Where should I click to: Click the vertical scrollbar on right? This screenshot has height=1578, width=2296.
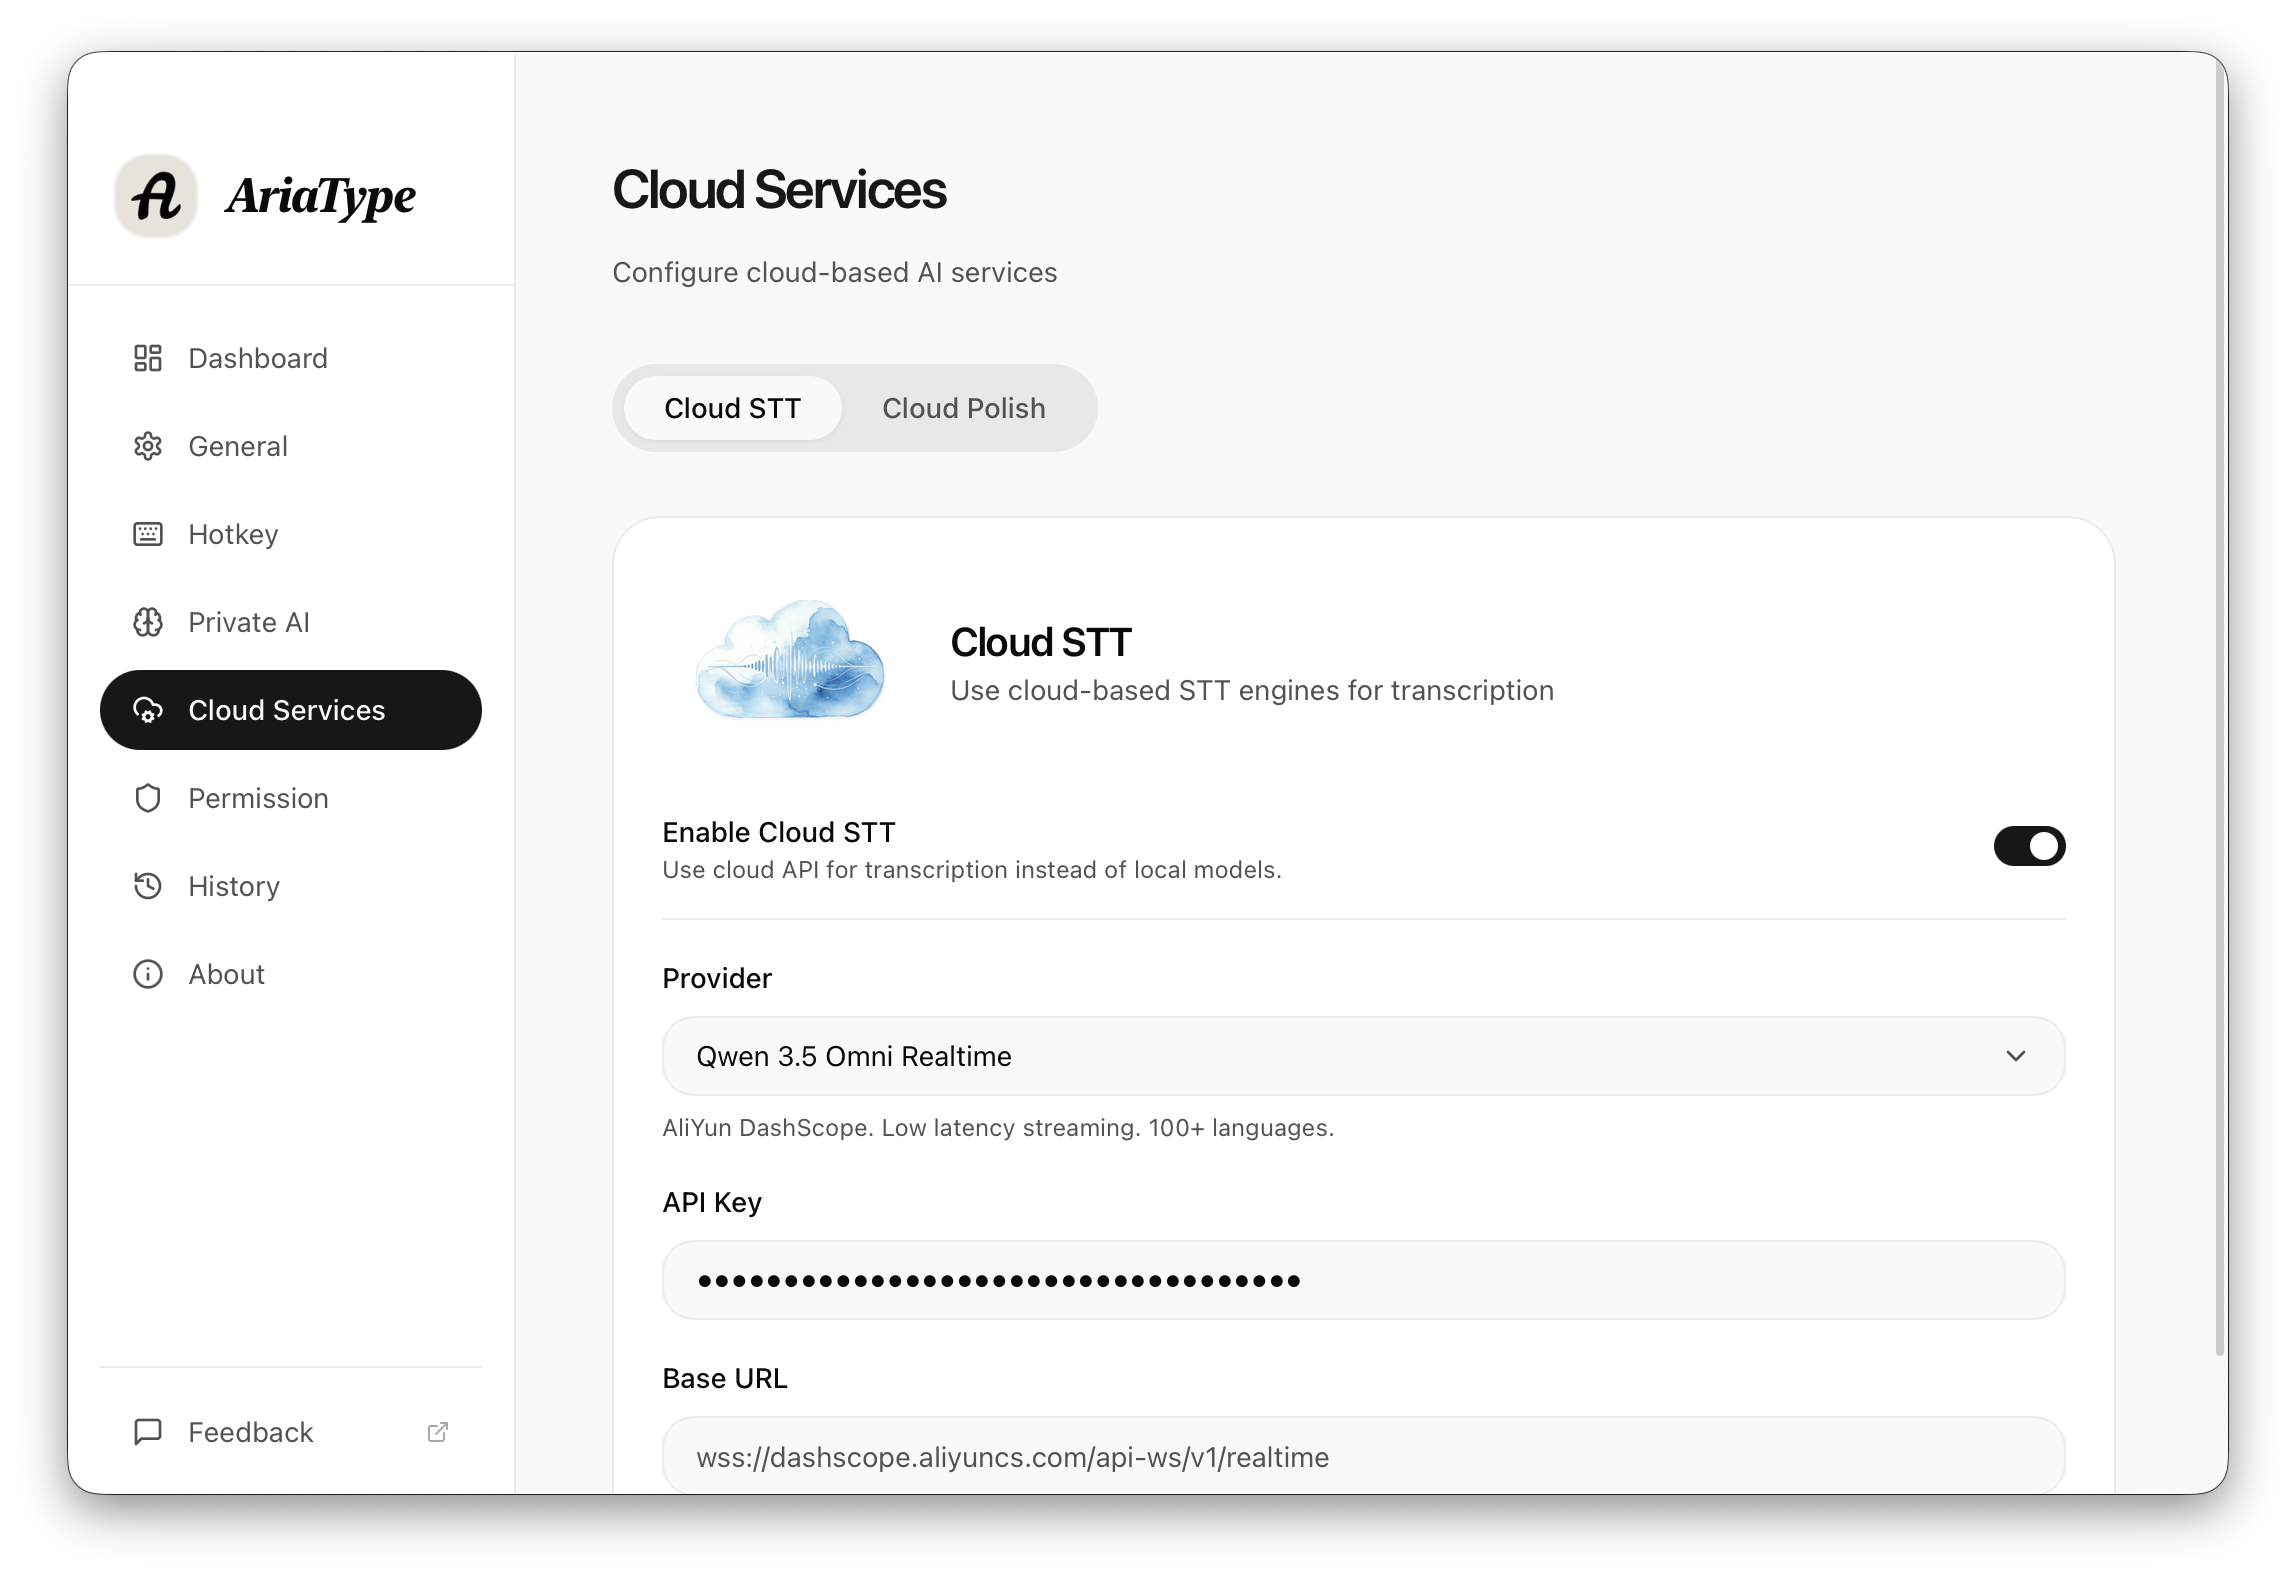coord(2219,700)
